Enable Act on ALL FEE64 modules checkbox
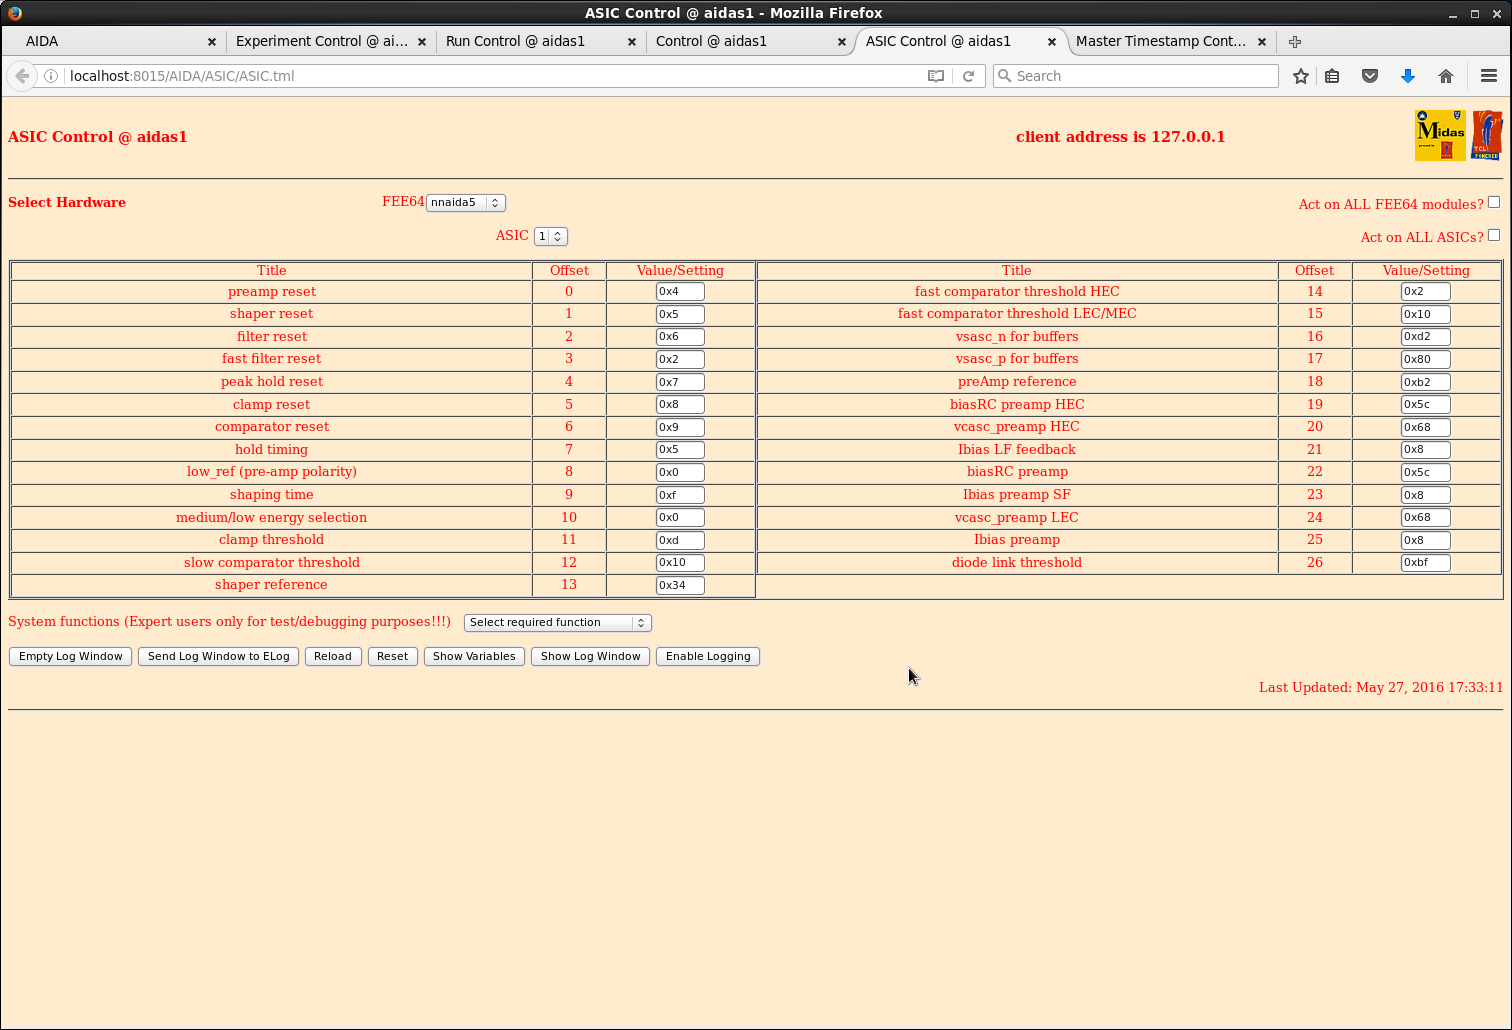1512x1030 pixels. 1494,202
